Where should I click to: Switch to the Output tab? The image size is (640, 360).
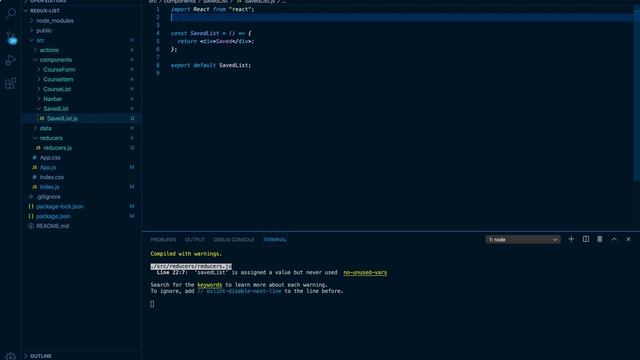point(195,240)
